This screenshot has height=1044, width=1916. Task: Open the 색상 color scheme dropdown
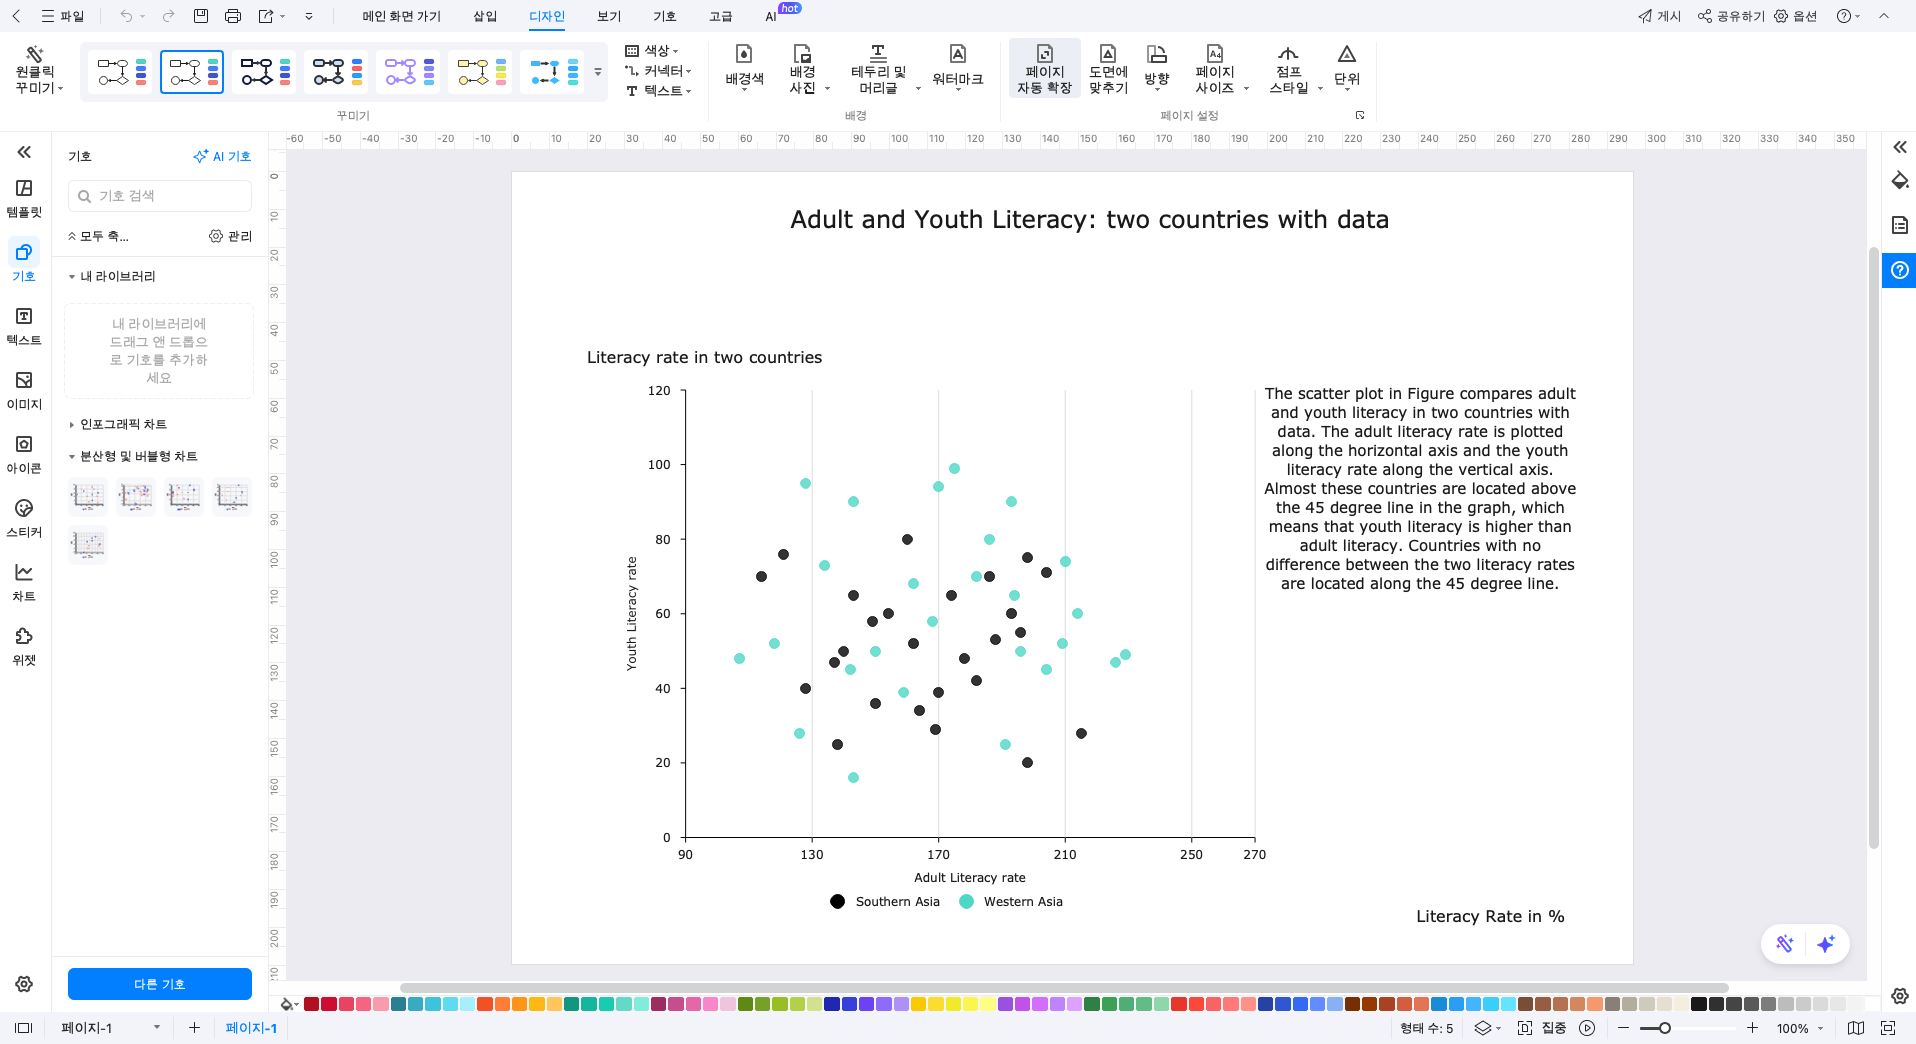[x=652, y=51]
